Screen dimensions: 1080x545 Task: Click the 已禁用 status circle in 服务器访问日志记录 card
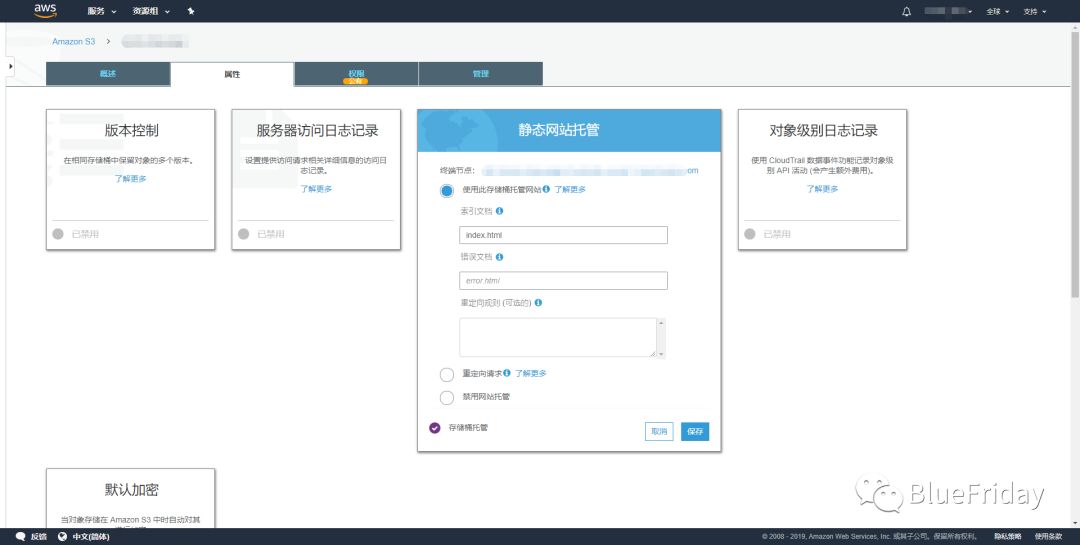click(243, 234)
